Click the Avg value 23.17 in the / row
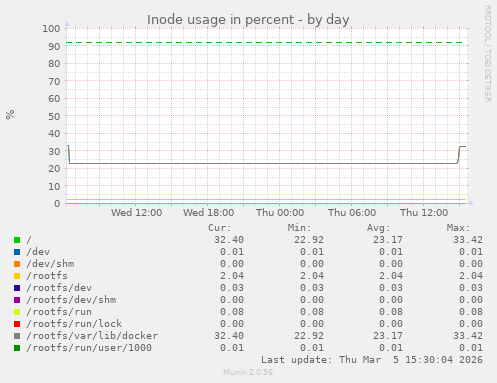The image size is (497, 383). (388, 240)
